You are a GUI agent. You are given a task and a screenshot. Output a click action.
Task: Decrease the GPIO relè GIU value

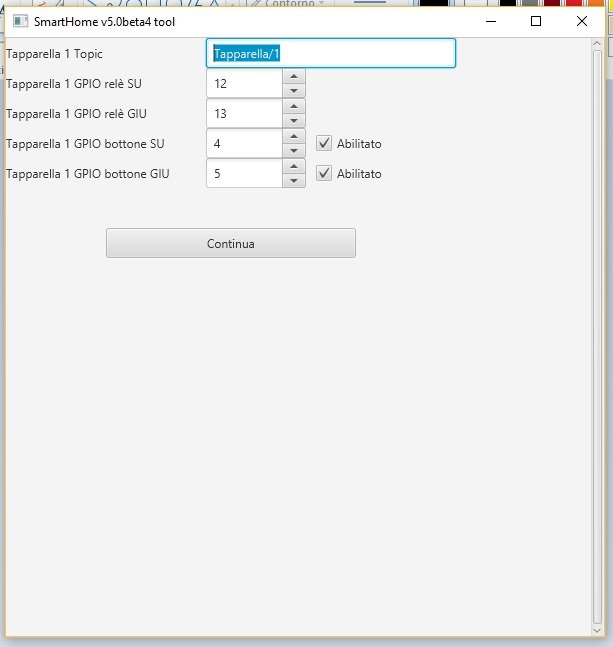click(x=294, y=121)
